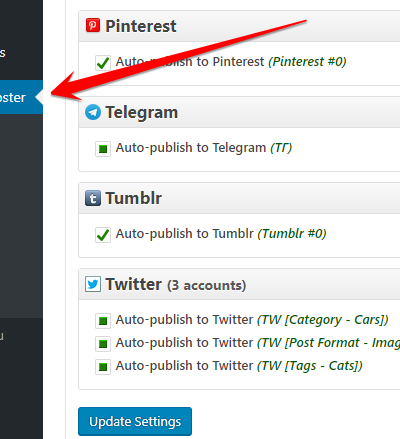Click the Tumblr logo icon

point(93,198)
